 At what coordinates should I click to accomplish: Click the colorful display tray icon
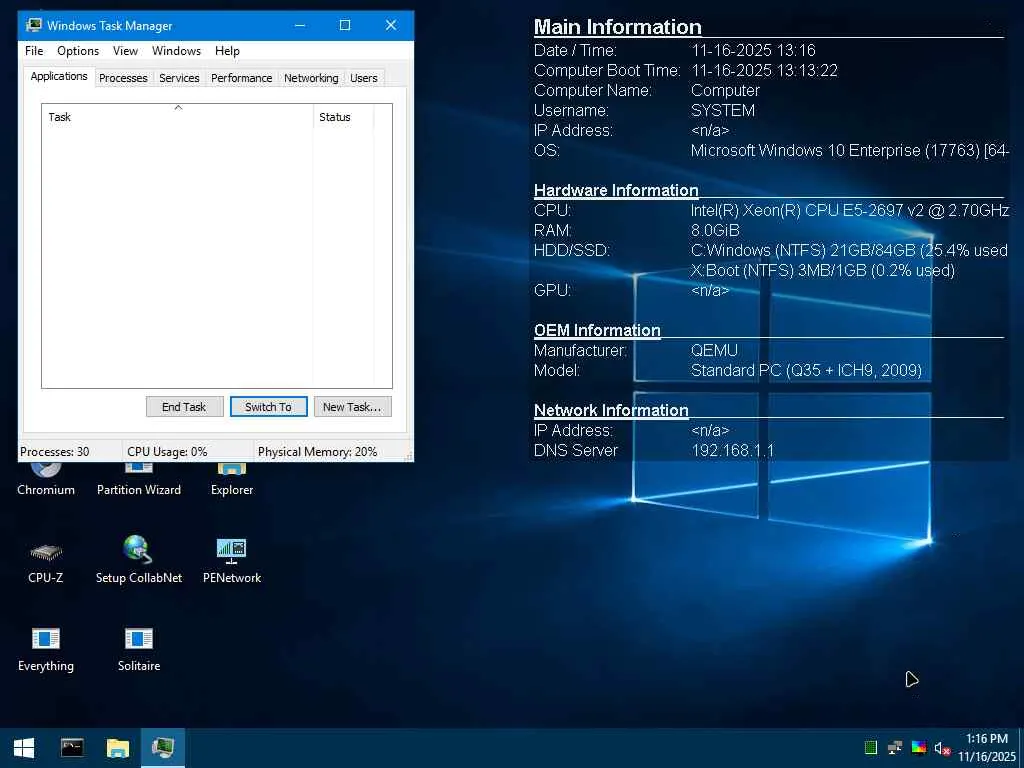tap(919, 748)
